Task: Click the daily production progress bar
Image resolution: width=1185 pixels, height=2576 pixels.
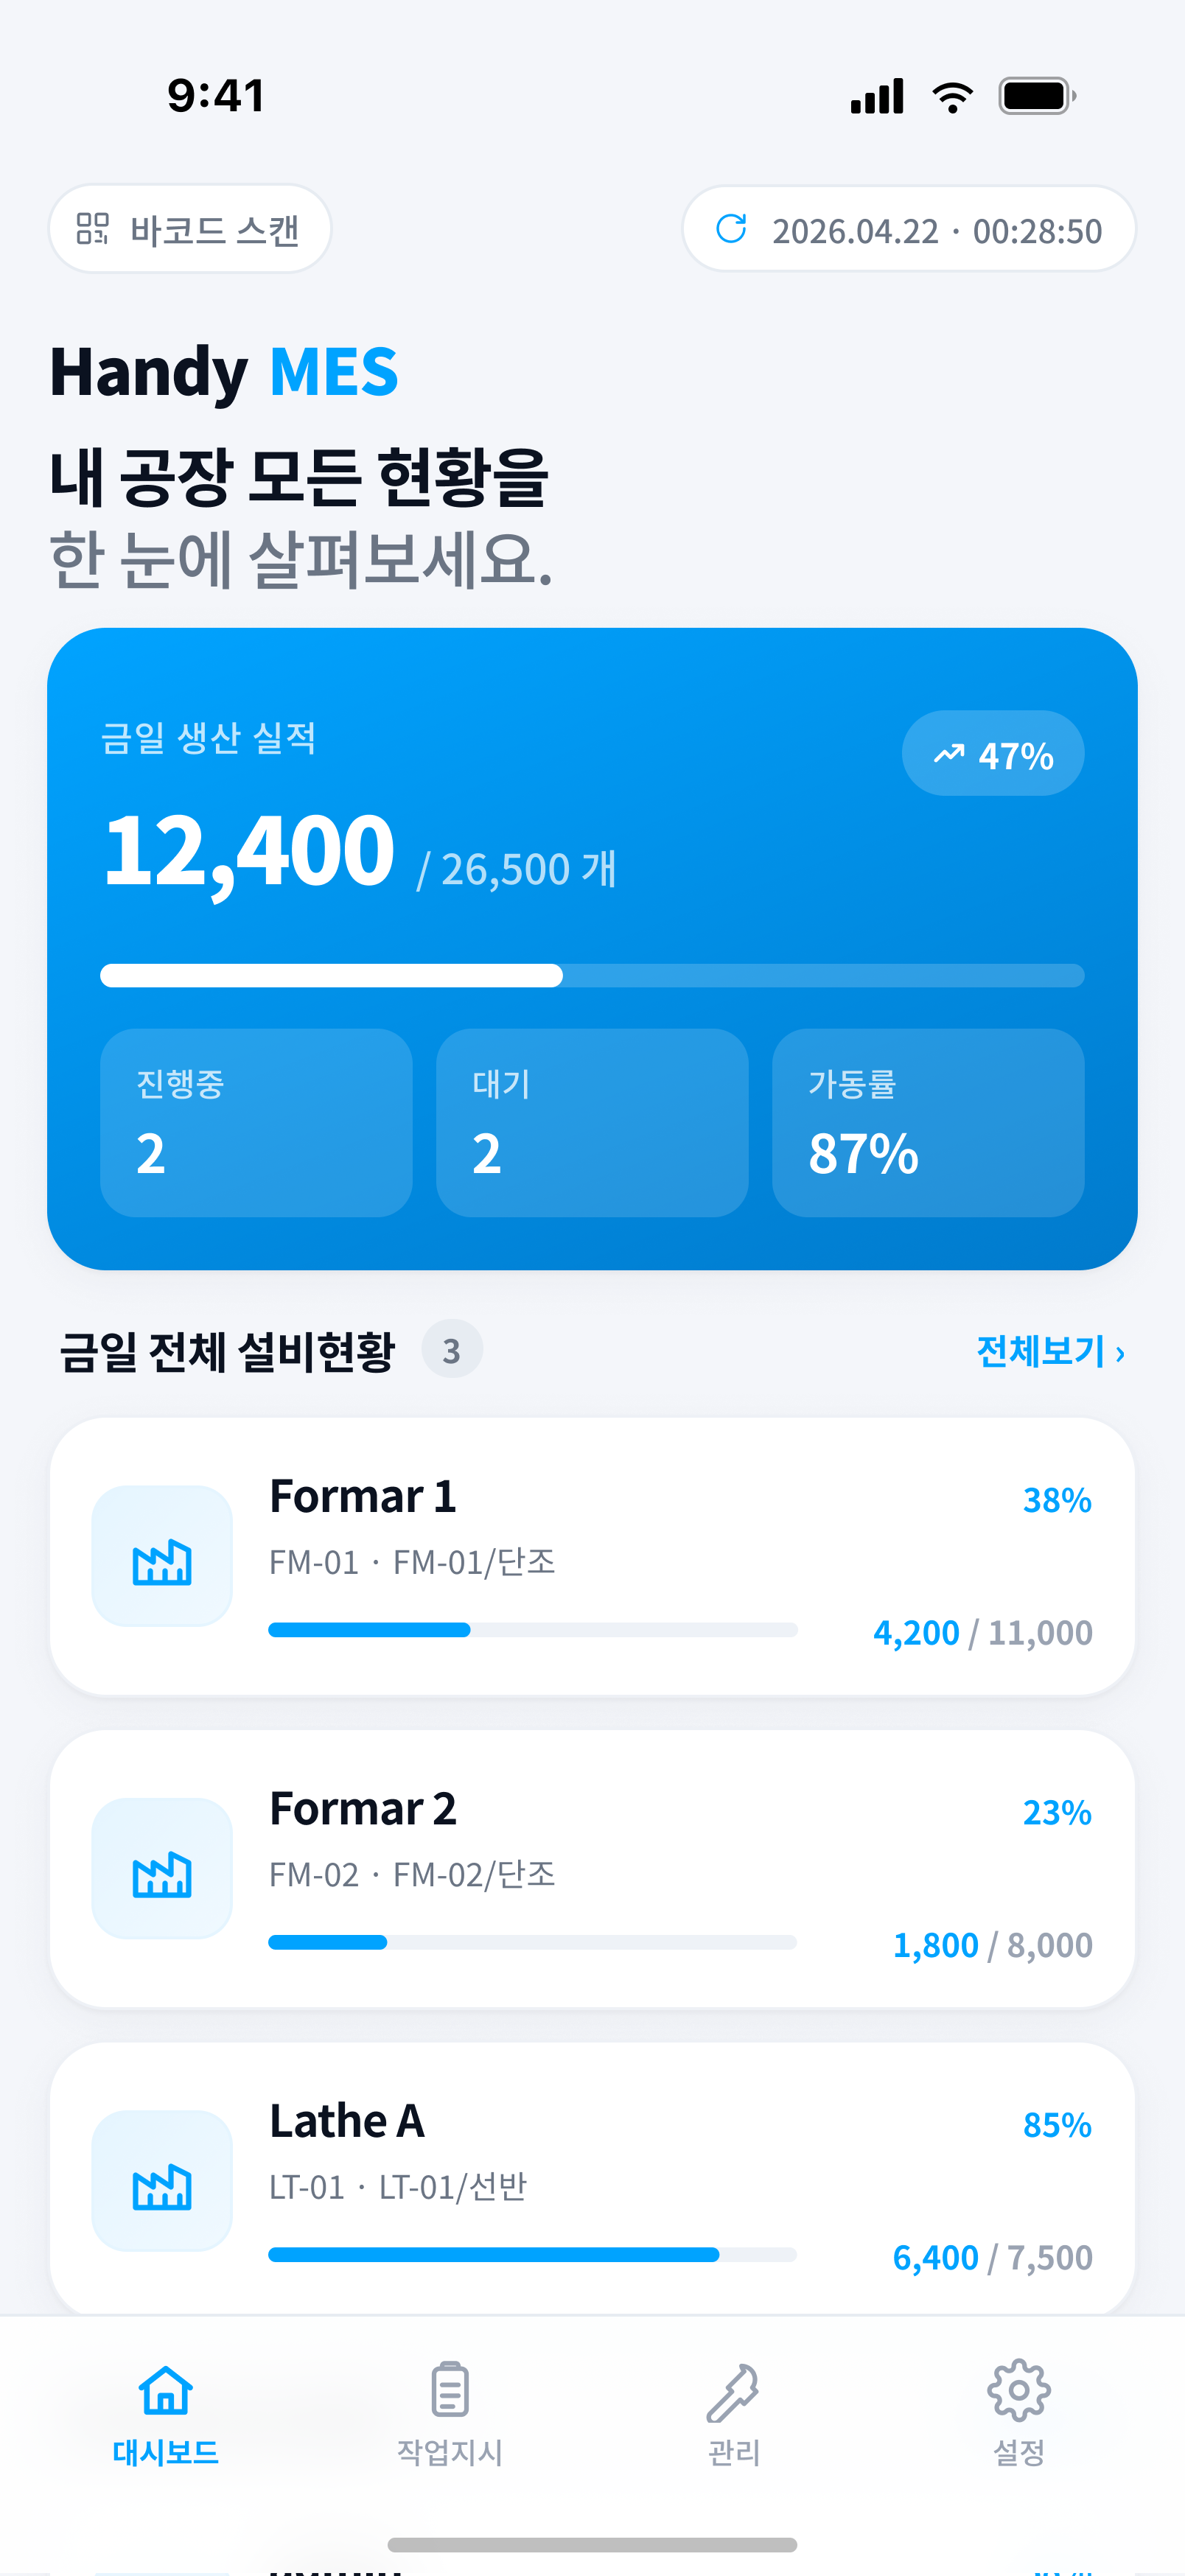Action: point(592,976)
